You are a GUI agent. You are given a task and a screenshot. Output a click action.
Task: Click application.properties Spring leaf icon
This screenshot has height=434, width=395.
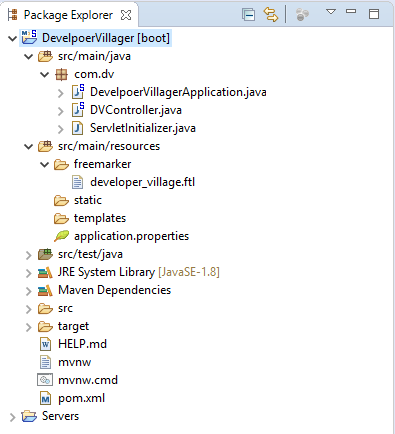[61, 236]
